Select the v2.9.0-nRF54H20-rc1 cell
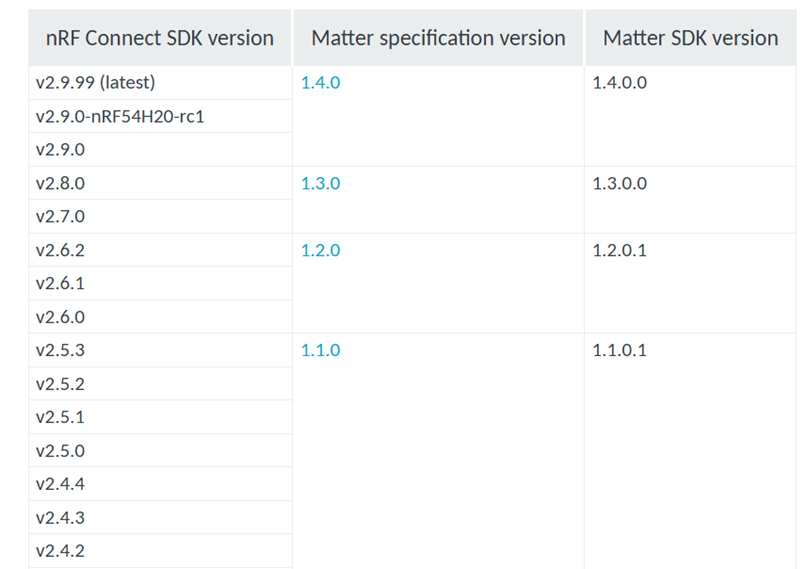Screen dimensions: 808x569 point(126,117)
